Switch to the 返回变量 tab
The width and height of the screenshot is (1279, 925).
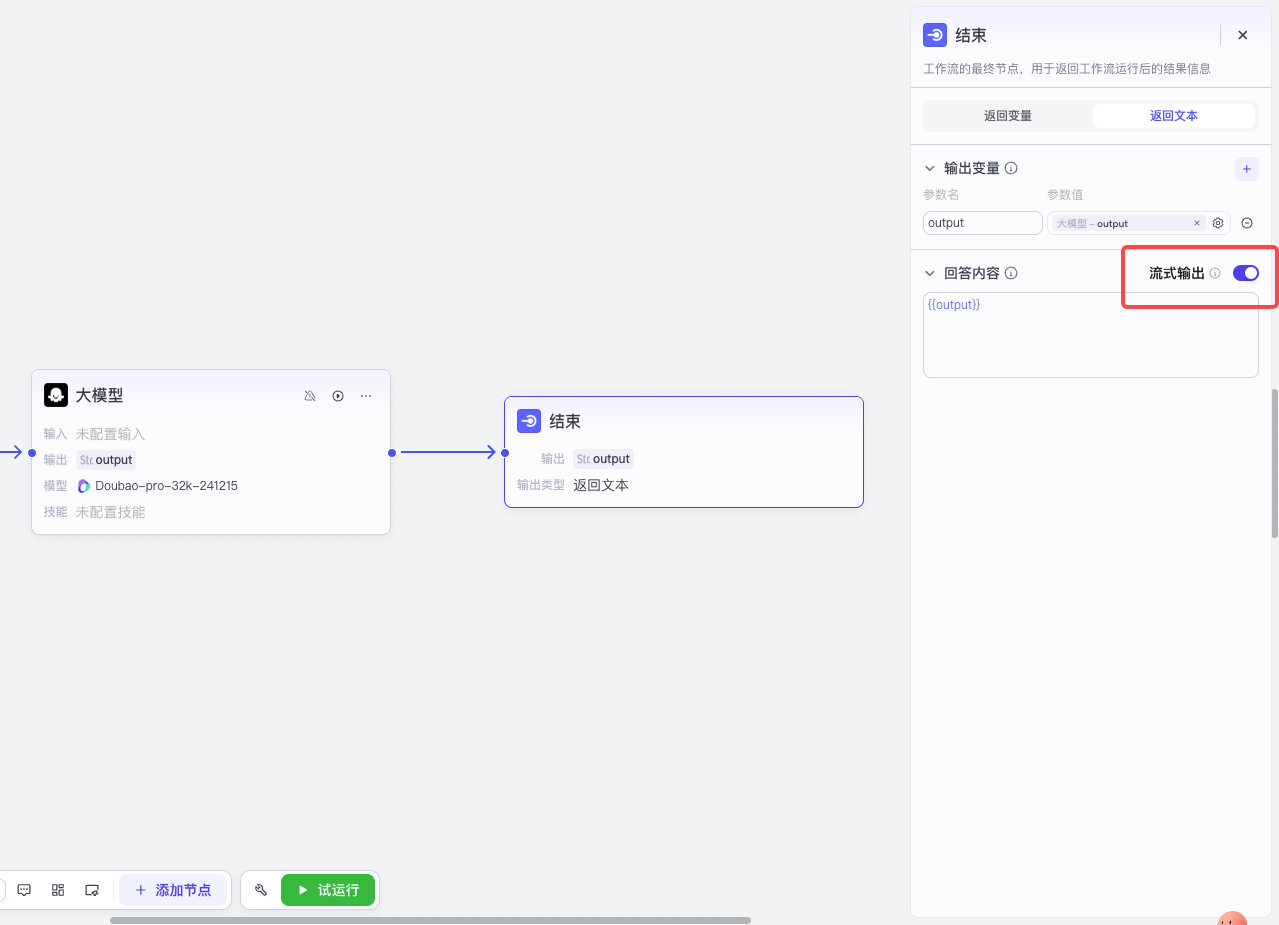[1007, 116]
